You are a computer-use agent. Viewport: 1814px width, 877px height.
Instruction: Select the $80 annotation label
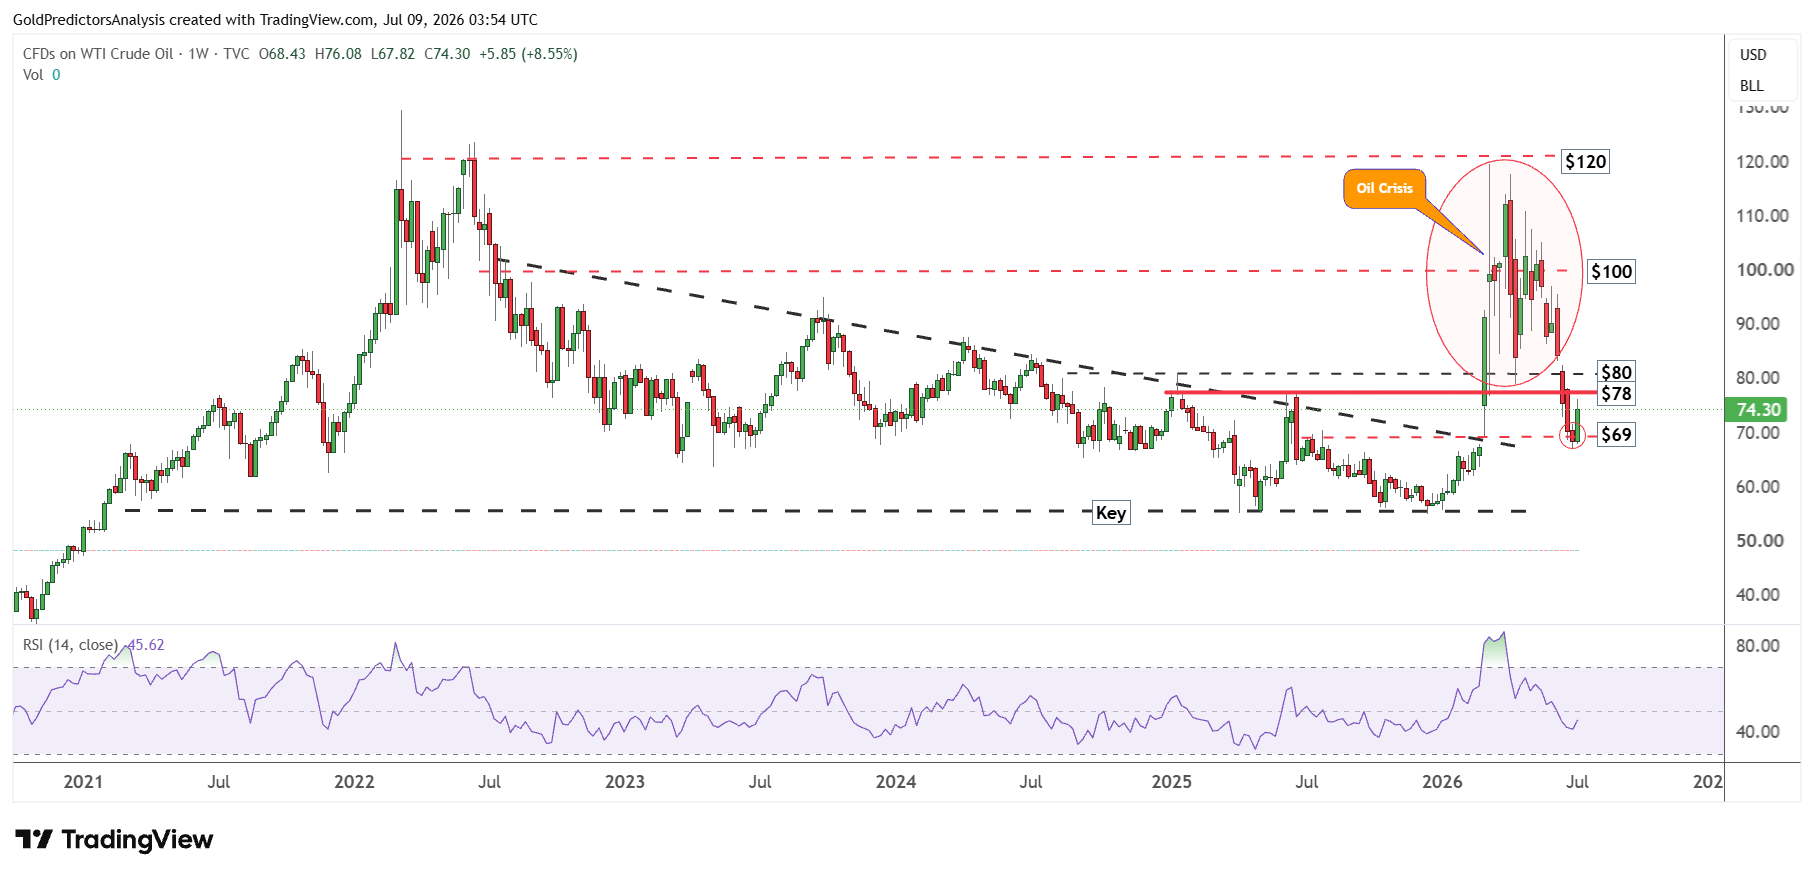tap(1616, 372)
